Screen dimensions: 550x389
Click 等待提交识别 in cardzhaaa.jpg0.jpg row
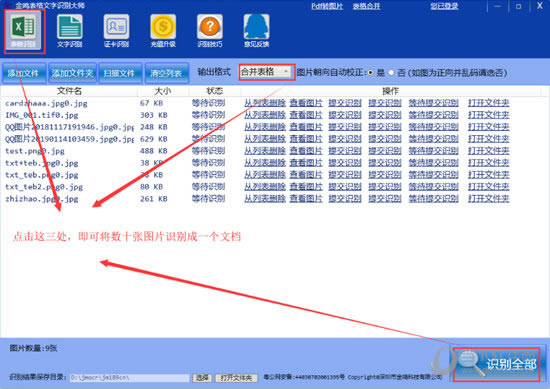pyautogui.click(x=434, y=103)
